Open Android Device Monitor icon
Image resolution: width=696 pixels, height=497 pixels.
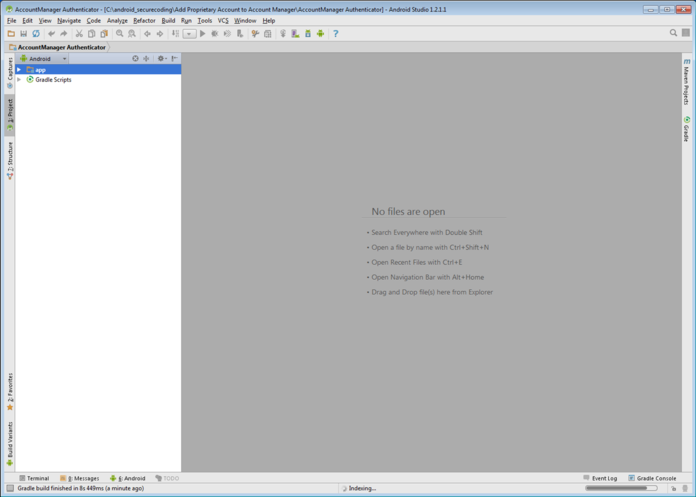(320, 34)
